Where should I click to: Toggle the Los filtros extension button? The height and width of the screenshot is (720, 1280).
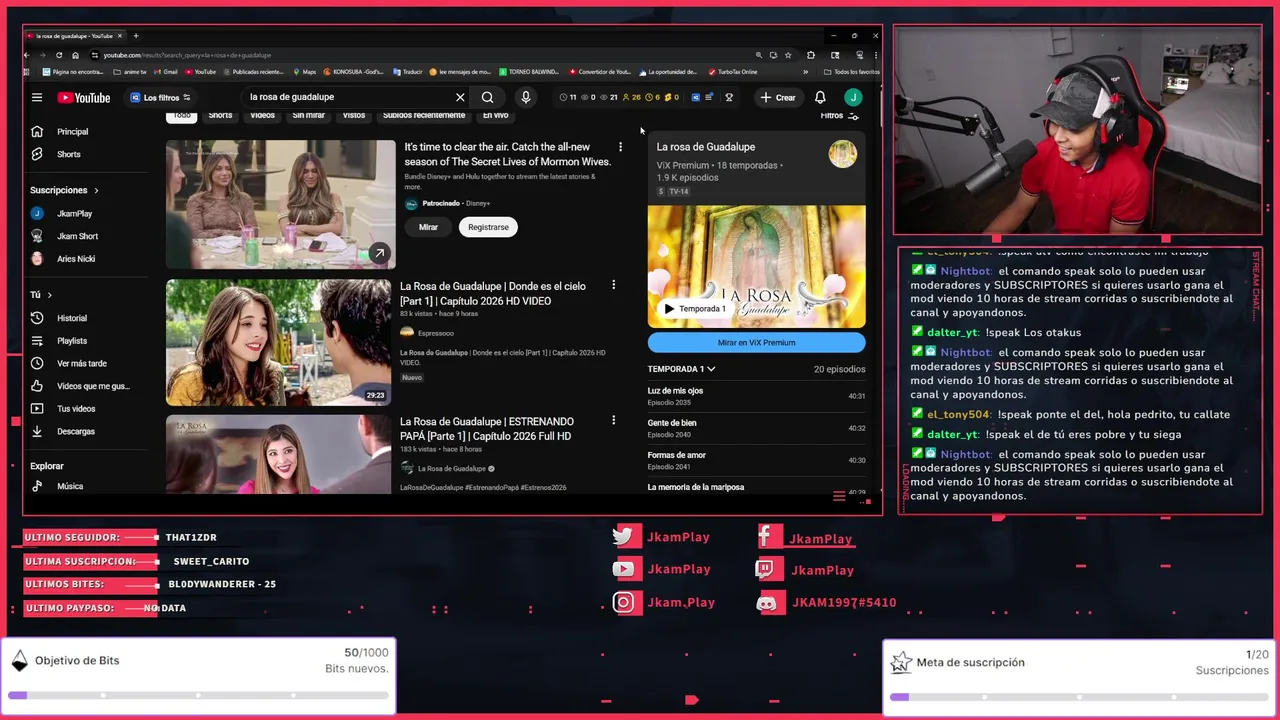(160, 97)
